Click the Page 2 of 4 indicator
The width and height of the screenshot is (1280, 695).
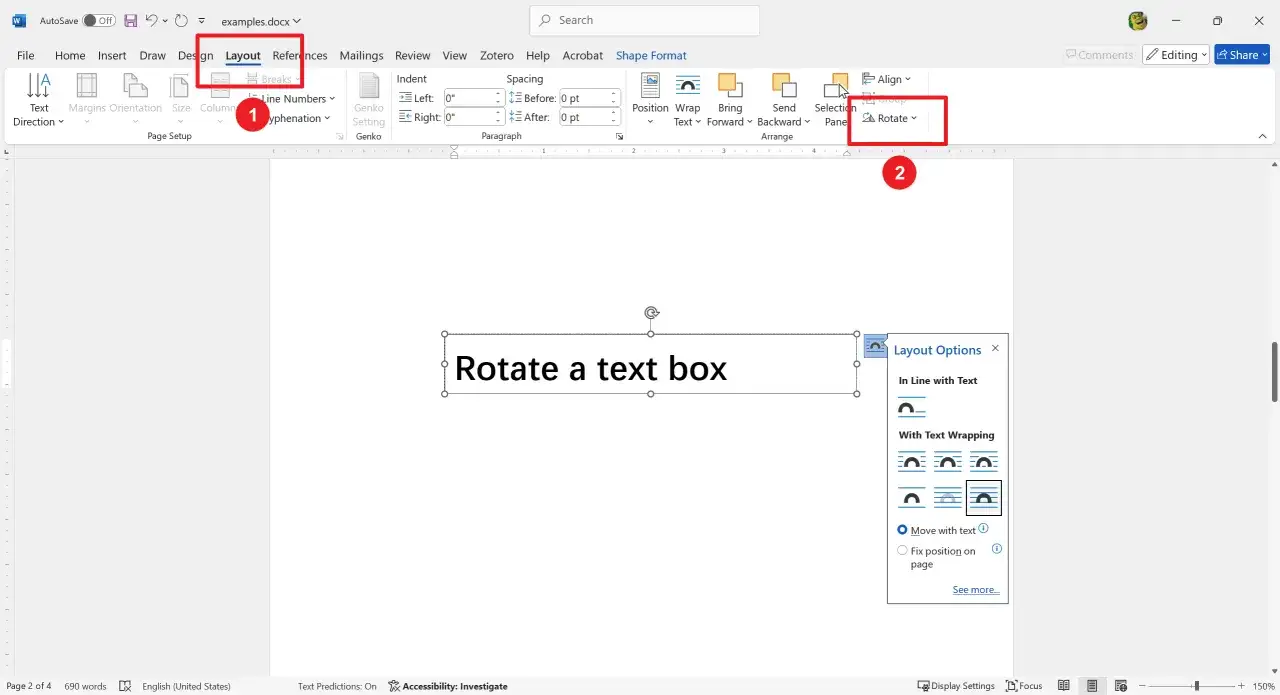[x=29, y=686]
